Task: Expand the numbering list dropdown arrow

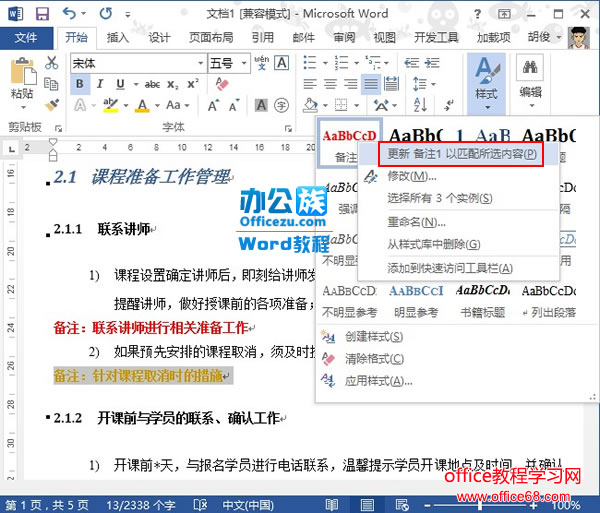Action: (x=356, y=63)
